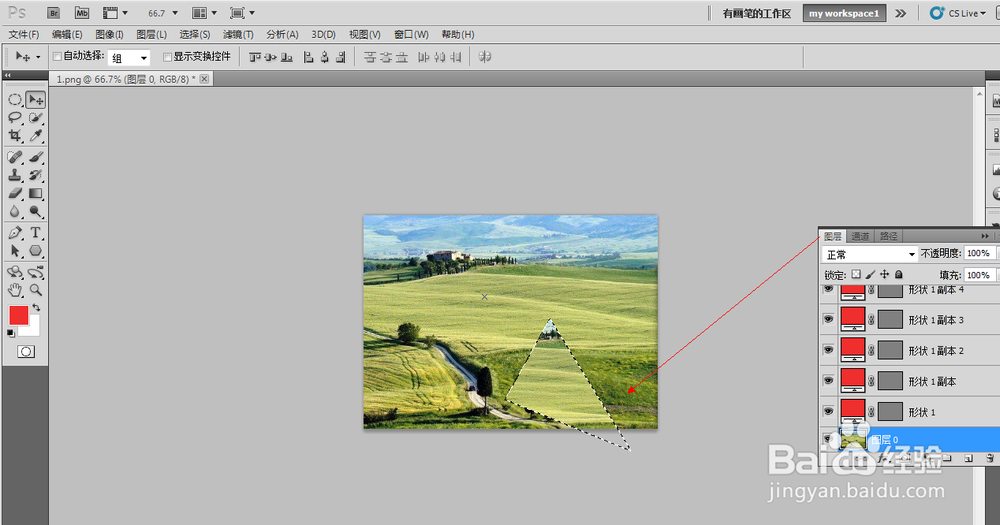Toggle lock transparent pixels
Image resolution: width=1000 pixels, height=525 pixels.
coord(856,274)
